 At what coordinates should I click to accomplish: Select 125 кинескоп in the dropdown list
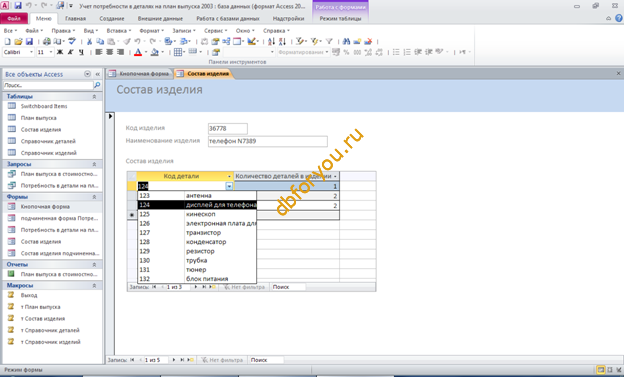[197, 214]
